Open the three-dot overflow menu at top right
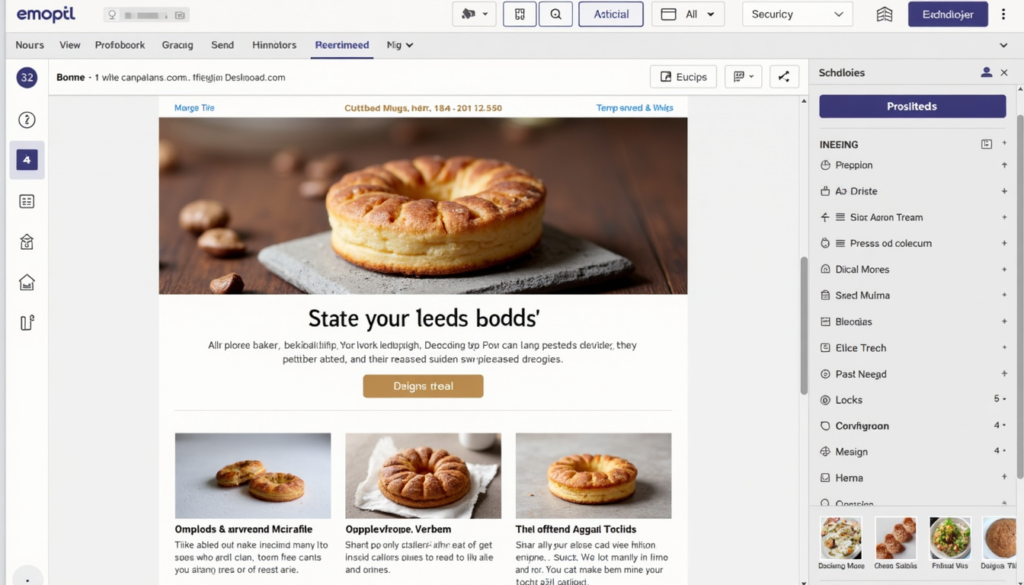 click(x=1004, y=14)
